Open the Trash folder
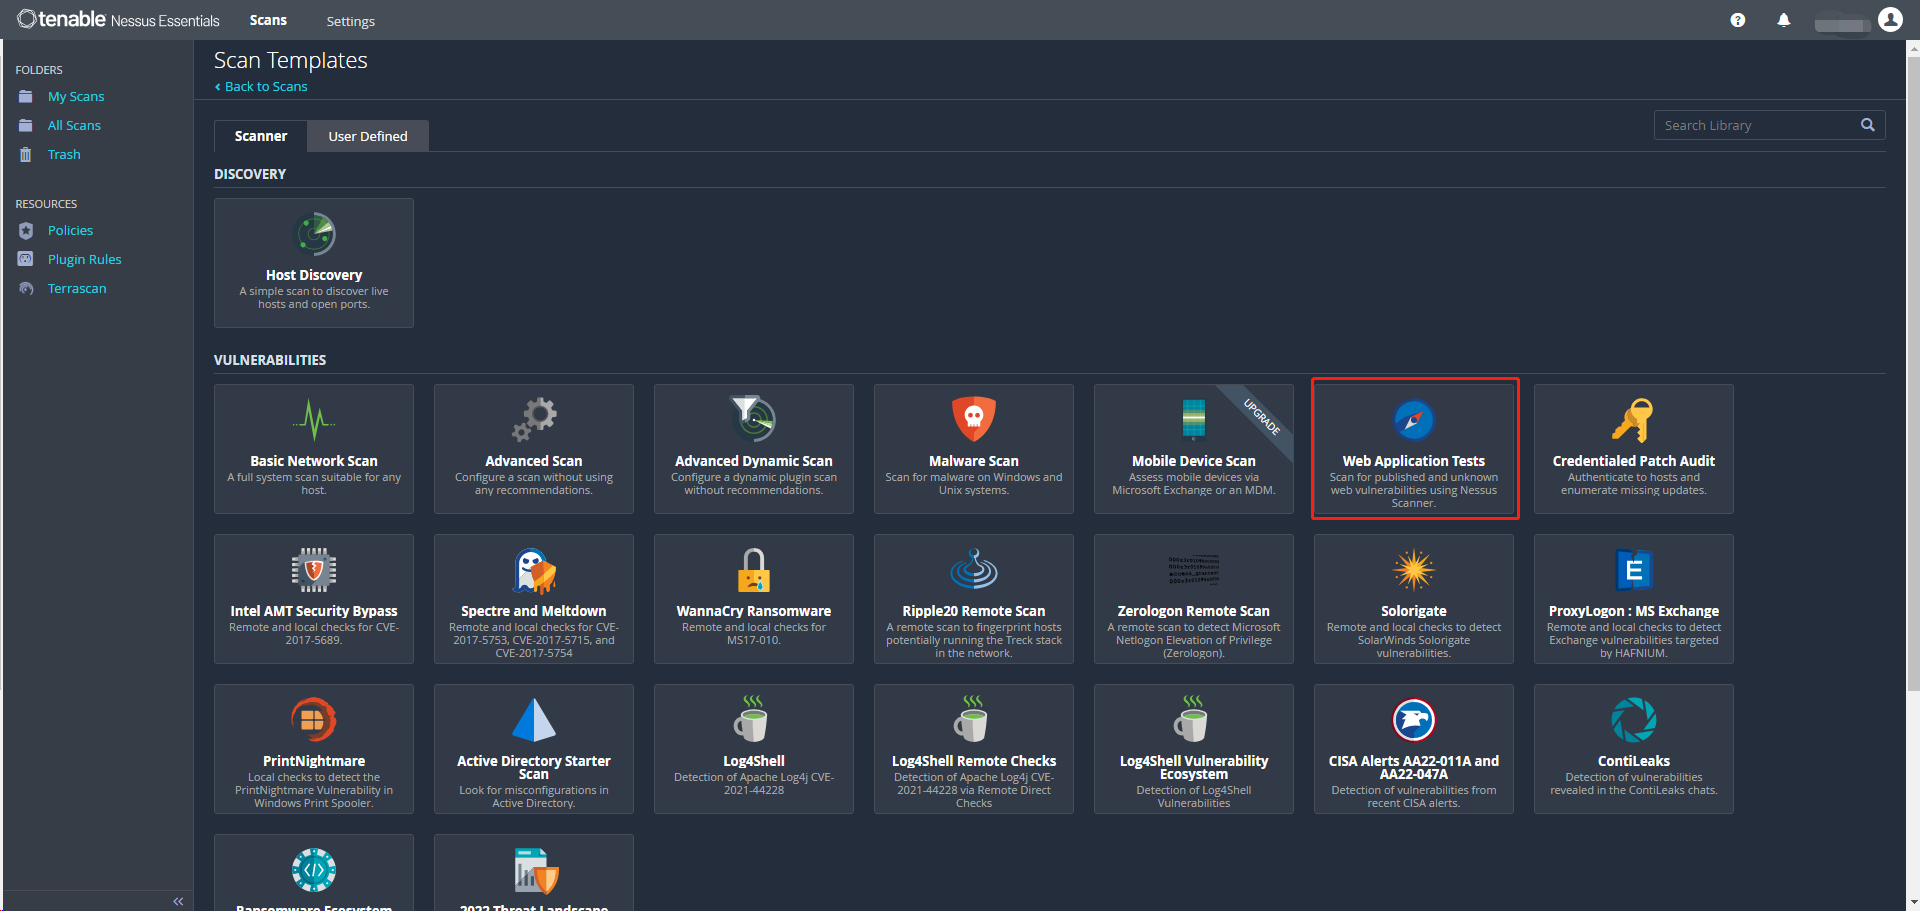 tap(64, 155)
